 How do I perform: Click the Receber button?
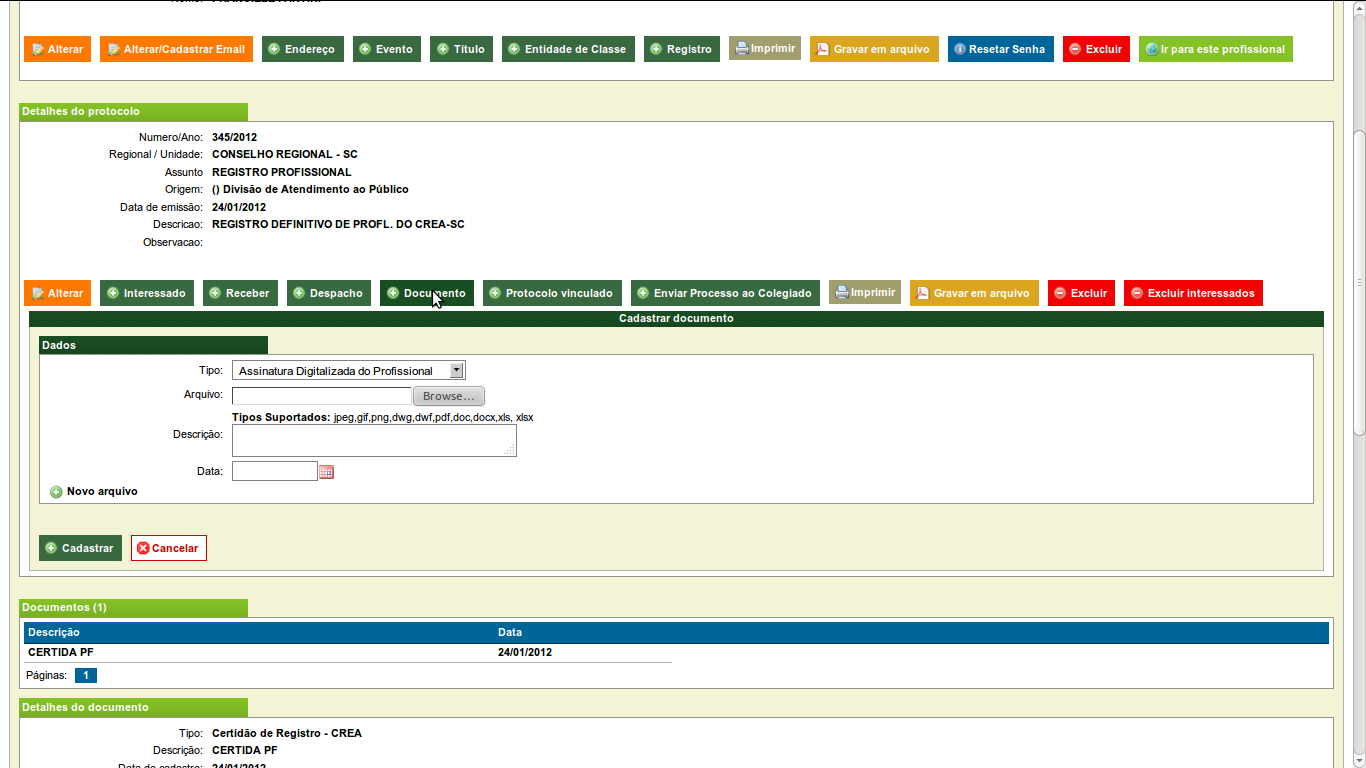pos(240,293)
